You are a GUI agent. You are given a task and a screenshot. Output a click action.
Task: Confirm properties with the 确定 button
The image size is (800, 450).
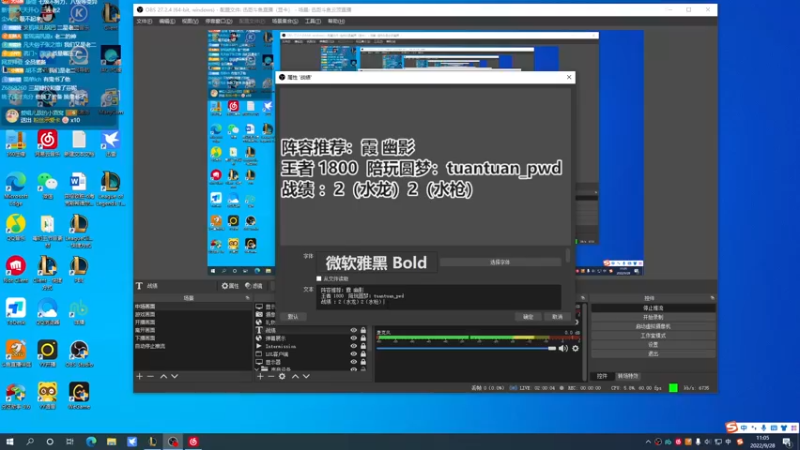pos(528,317)
